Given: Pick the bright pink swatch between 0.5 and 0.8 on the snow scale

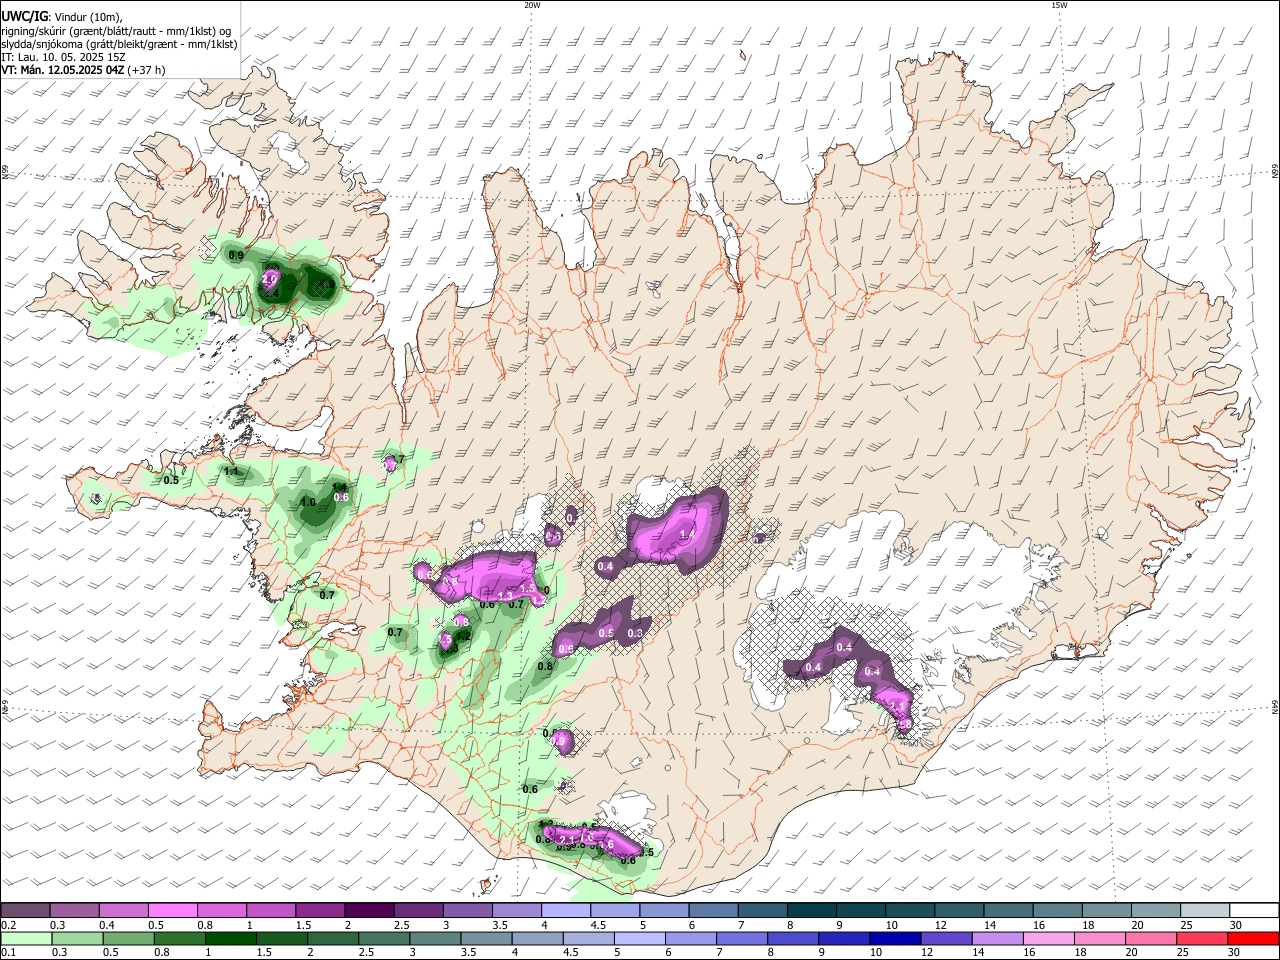Looking at the screenshot, I should pyautogui.click(x=172, y=910).
